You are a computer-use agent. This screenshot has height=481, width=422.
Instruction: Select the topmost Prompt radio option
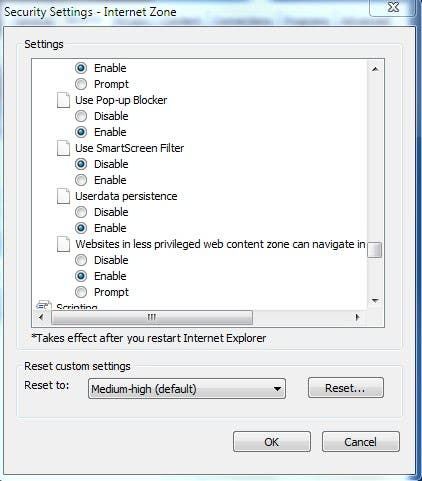click(81, 84)
